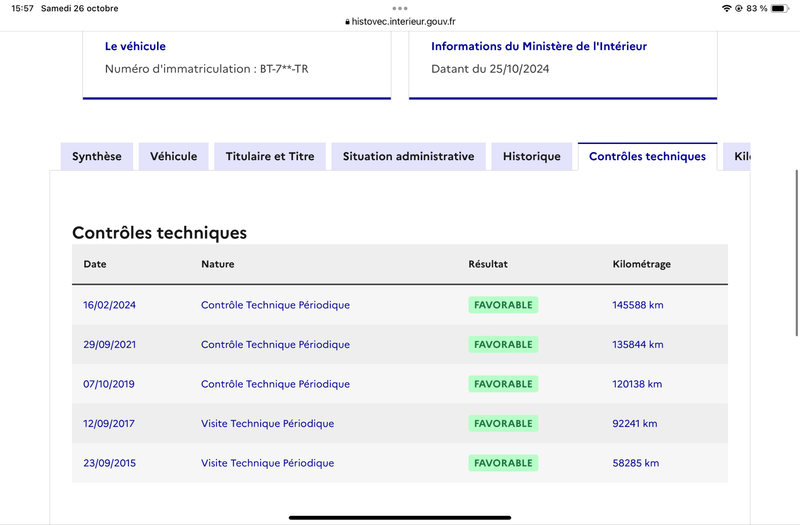
Task: Click the FAVORABLE badge for 16/02/2024
Action: coord(503,305)
